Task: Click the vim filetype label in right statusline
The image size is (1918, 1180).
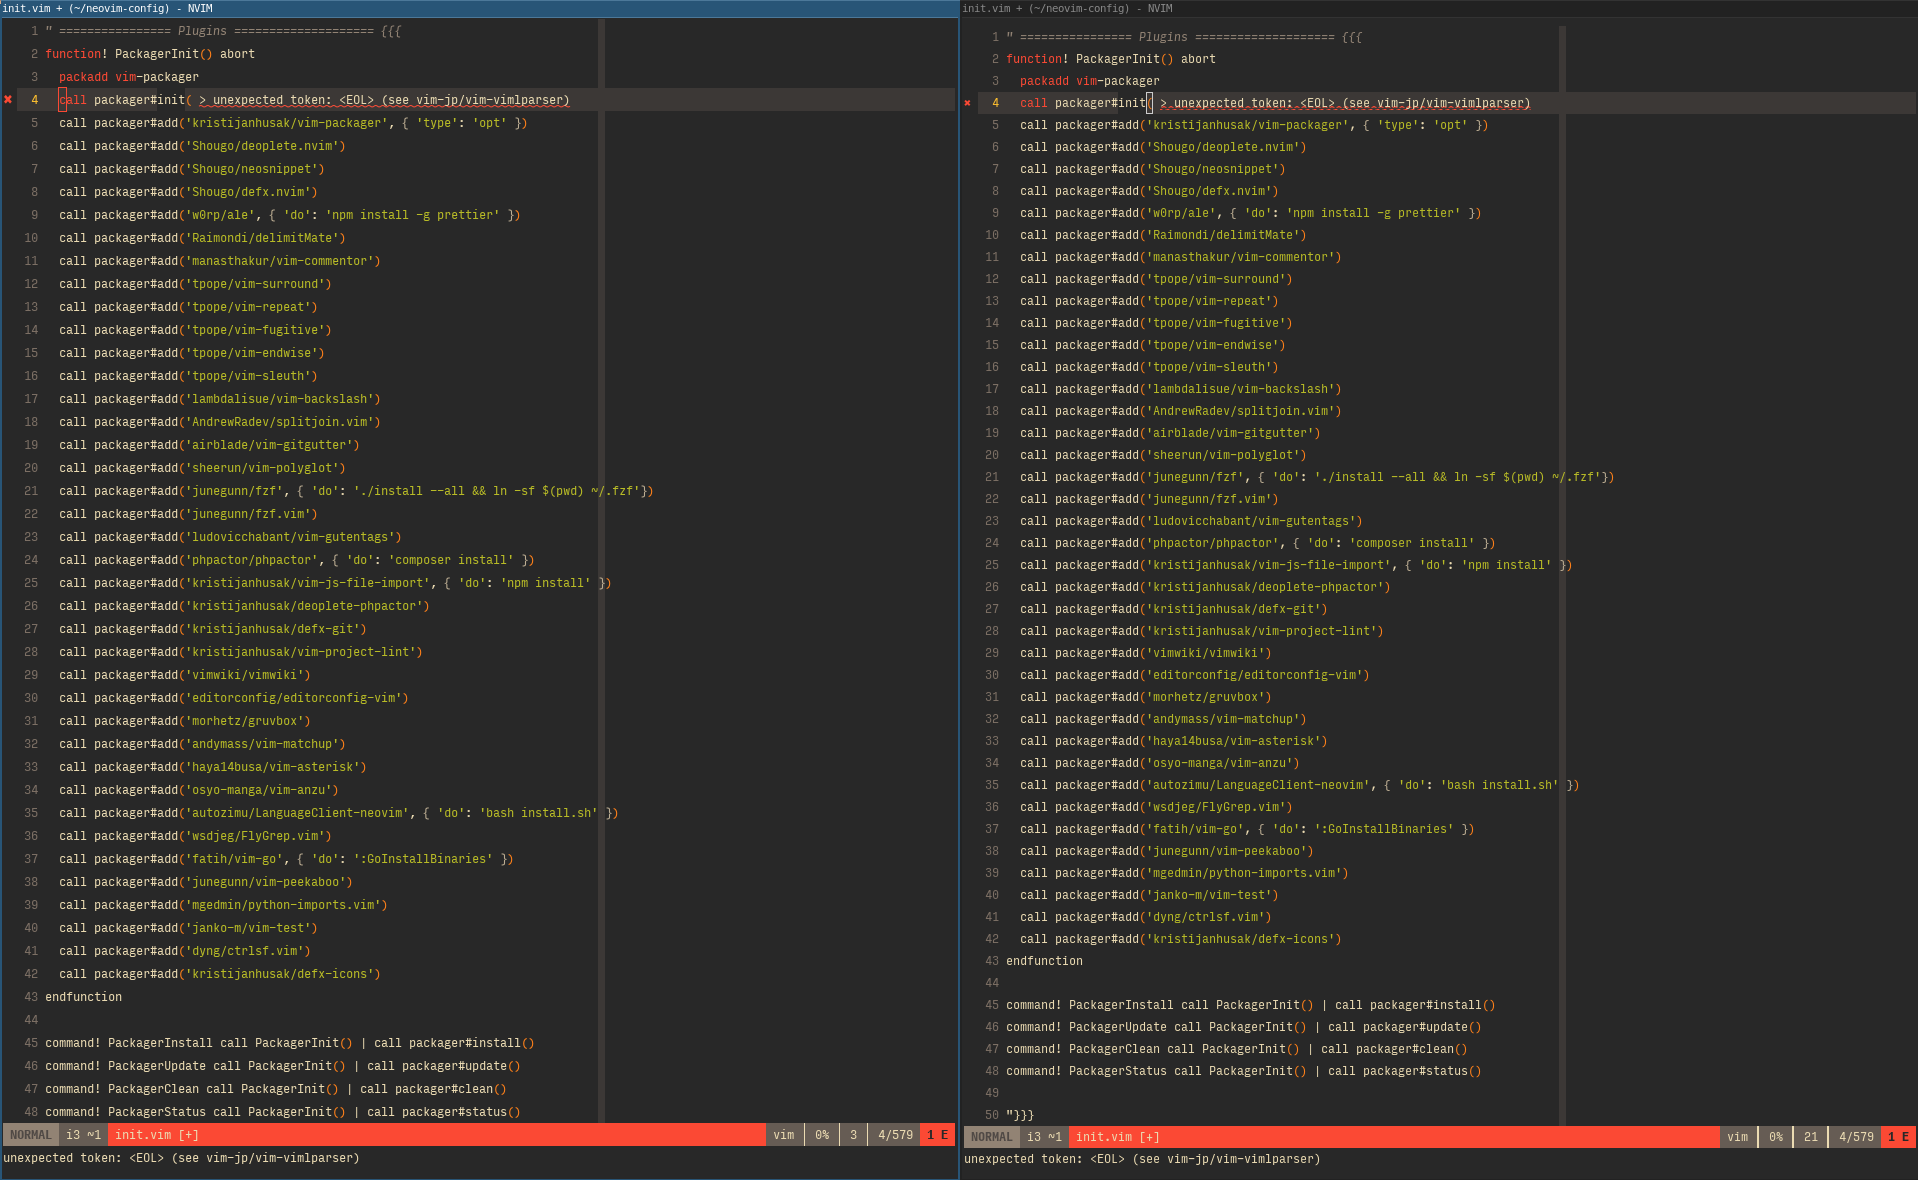Action: point(1738,1137)
